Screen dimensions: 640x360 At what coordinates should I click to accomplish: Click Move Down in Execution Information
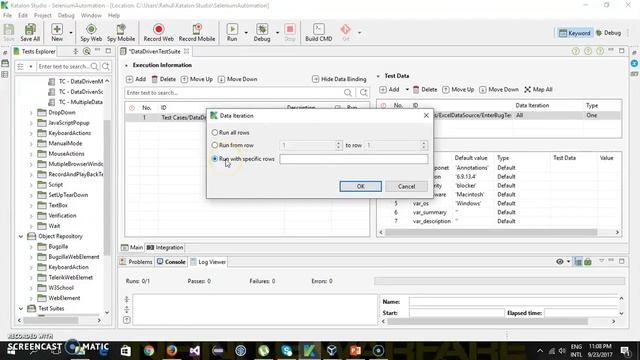[x=238, y=79]
